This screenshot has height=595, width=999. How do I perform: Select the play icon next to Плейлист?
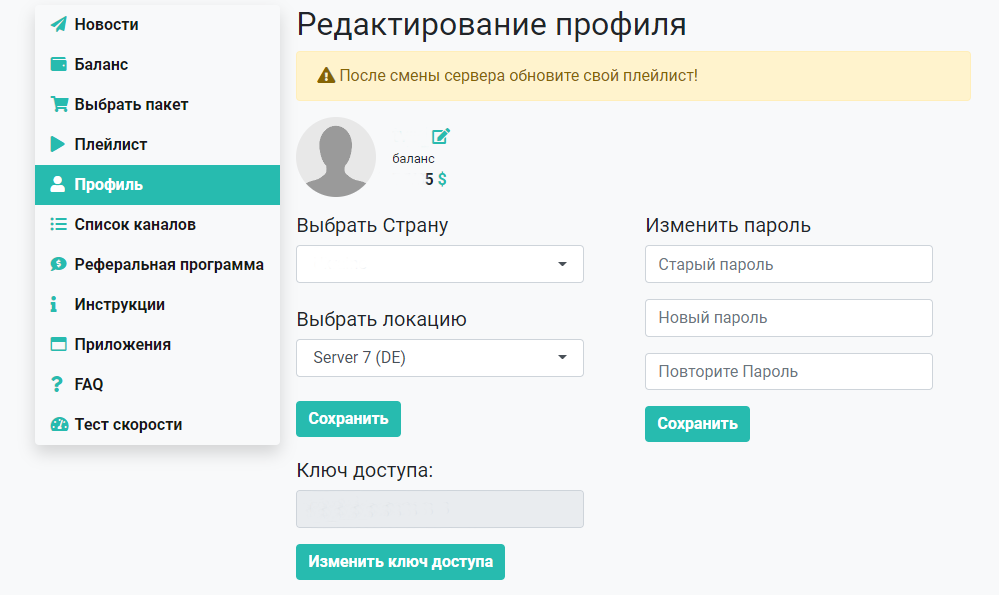(57, 144)
